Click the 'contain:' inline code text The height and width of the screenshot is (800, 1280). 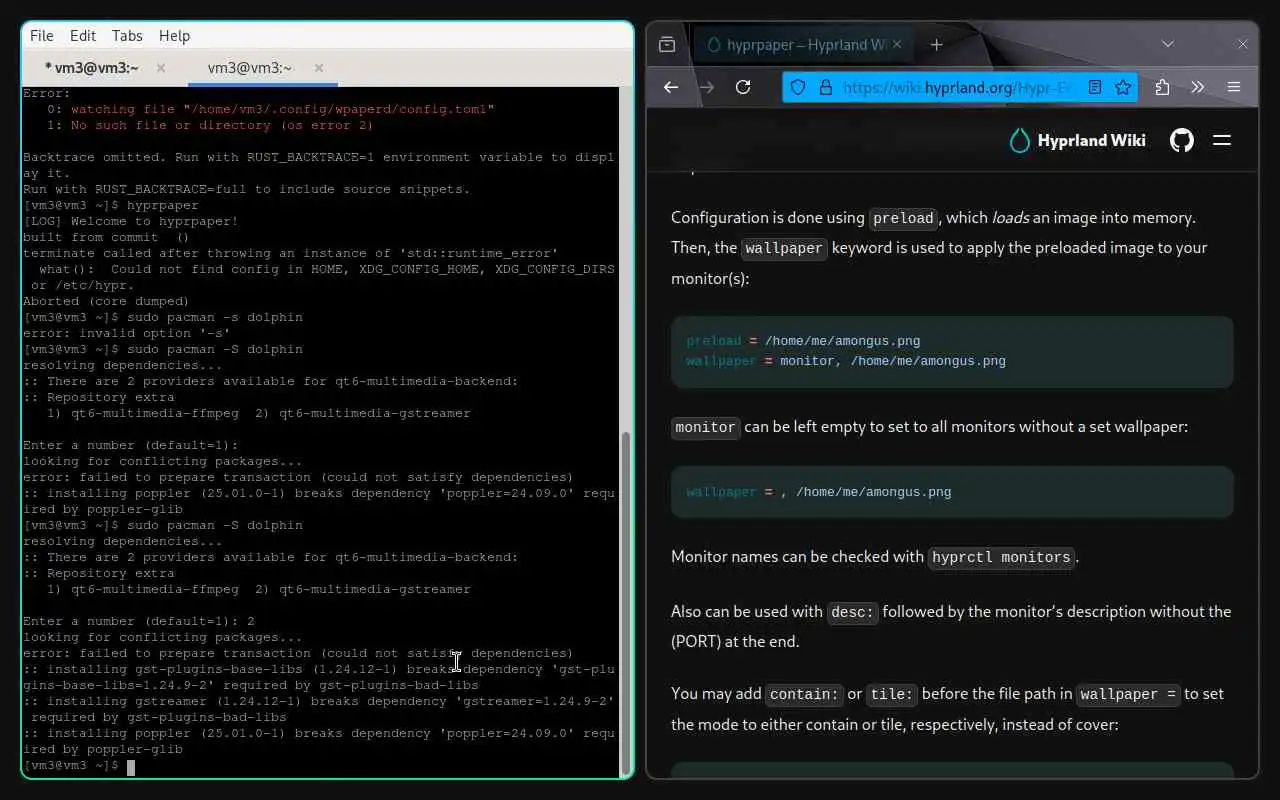coord(805,694)
